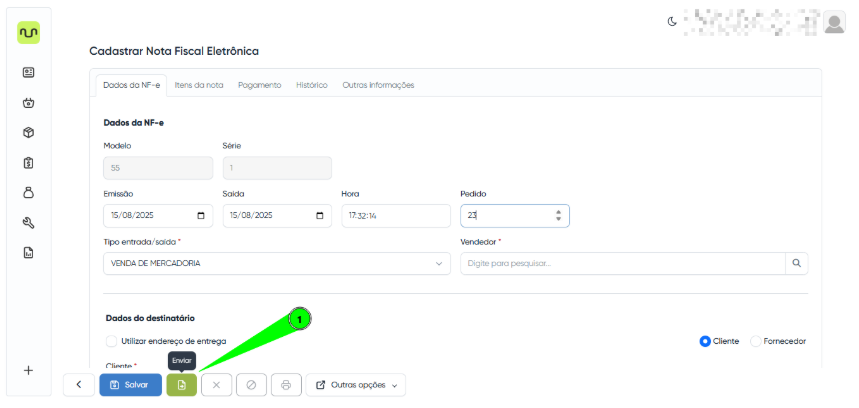This screenshot has height=408, width=859.
Task: Click the Vendedor search magnifier icon
Action: pyautogui.click(x=796, y=263)
